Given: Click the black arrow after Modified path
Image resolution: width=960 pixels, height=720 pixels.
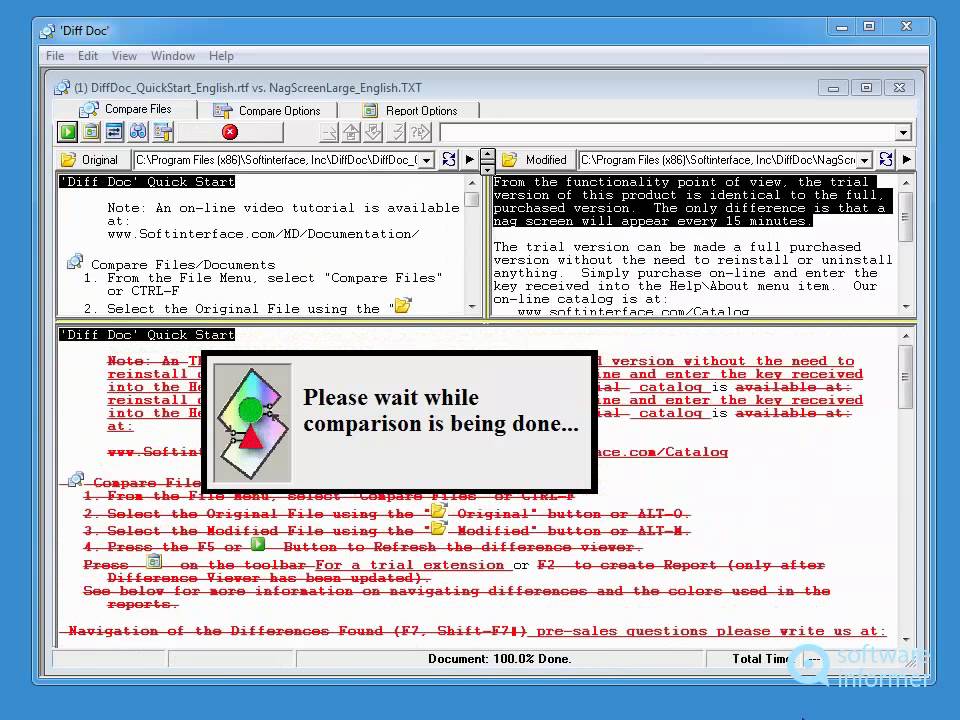Looking at the screenshot, I should pos(907,160).
